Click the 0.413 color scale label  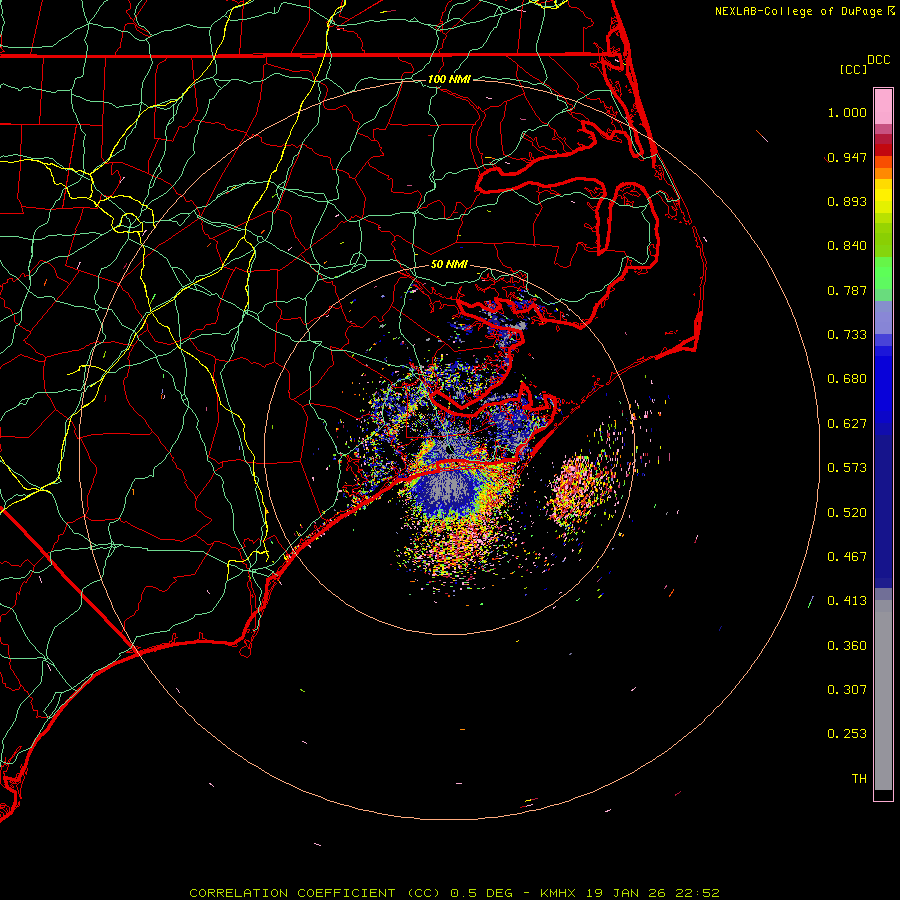[847, 601]
